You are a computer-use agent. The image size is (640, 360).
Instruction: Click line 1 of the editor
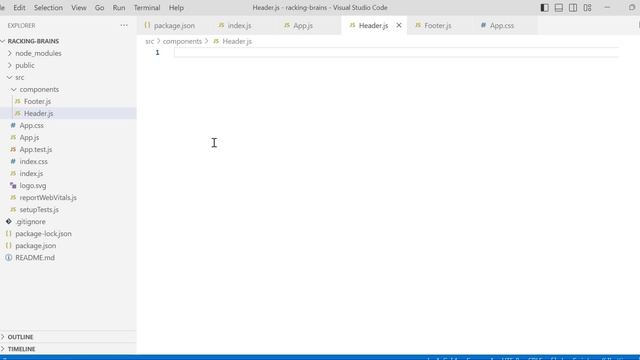click(396, 52)
